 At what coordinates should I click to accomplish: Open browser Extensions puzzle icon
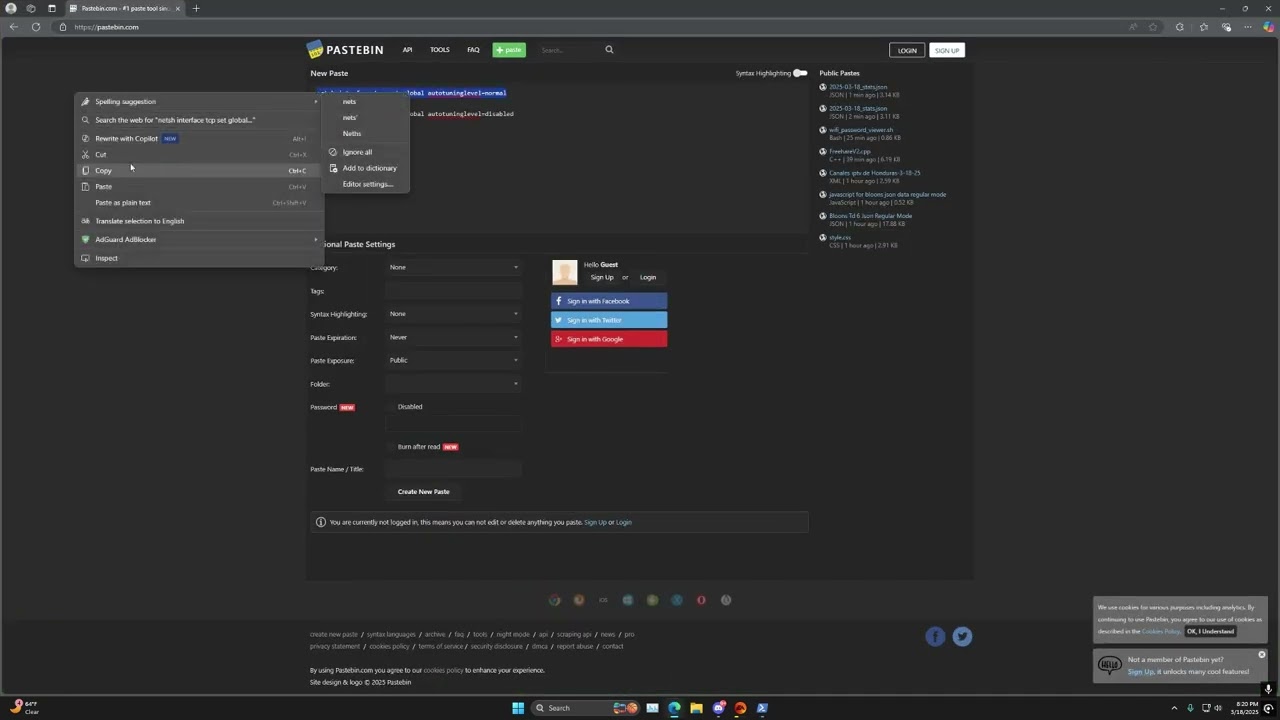coord(1180,27)
